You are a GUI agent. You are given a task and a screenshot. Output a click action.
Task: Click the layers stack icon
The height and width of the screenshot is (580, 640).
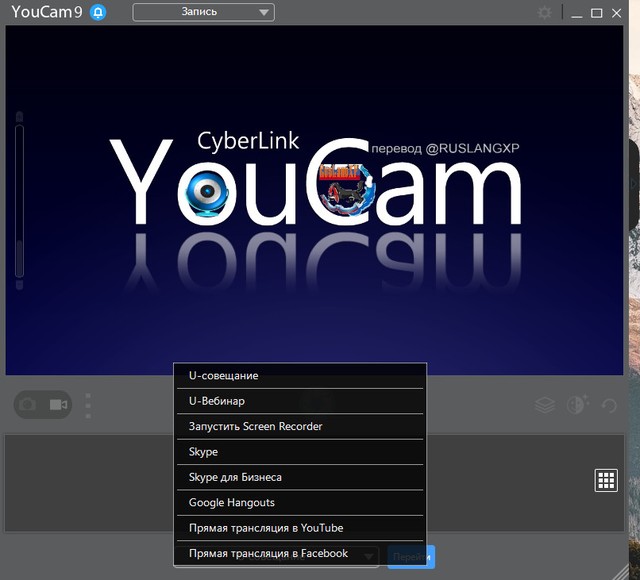click(544, 405)
